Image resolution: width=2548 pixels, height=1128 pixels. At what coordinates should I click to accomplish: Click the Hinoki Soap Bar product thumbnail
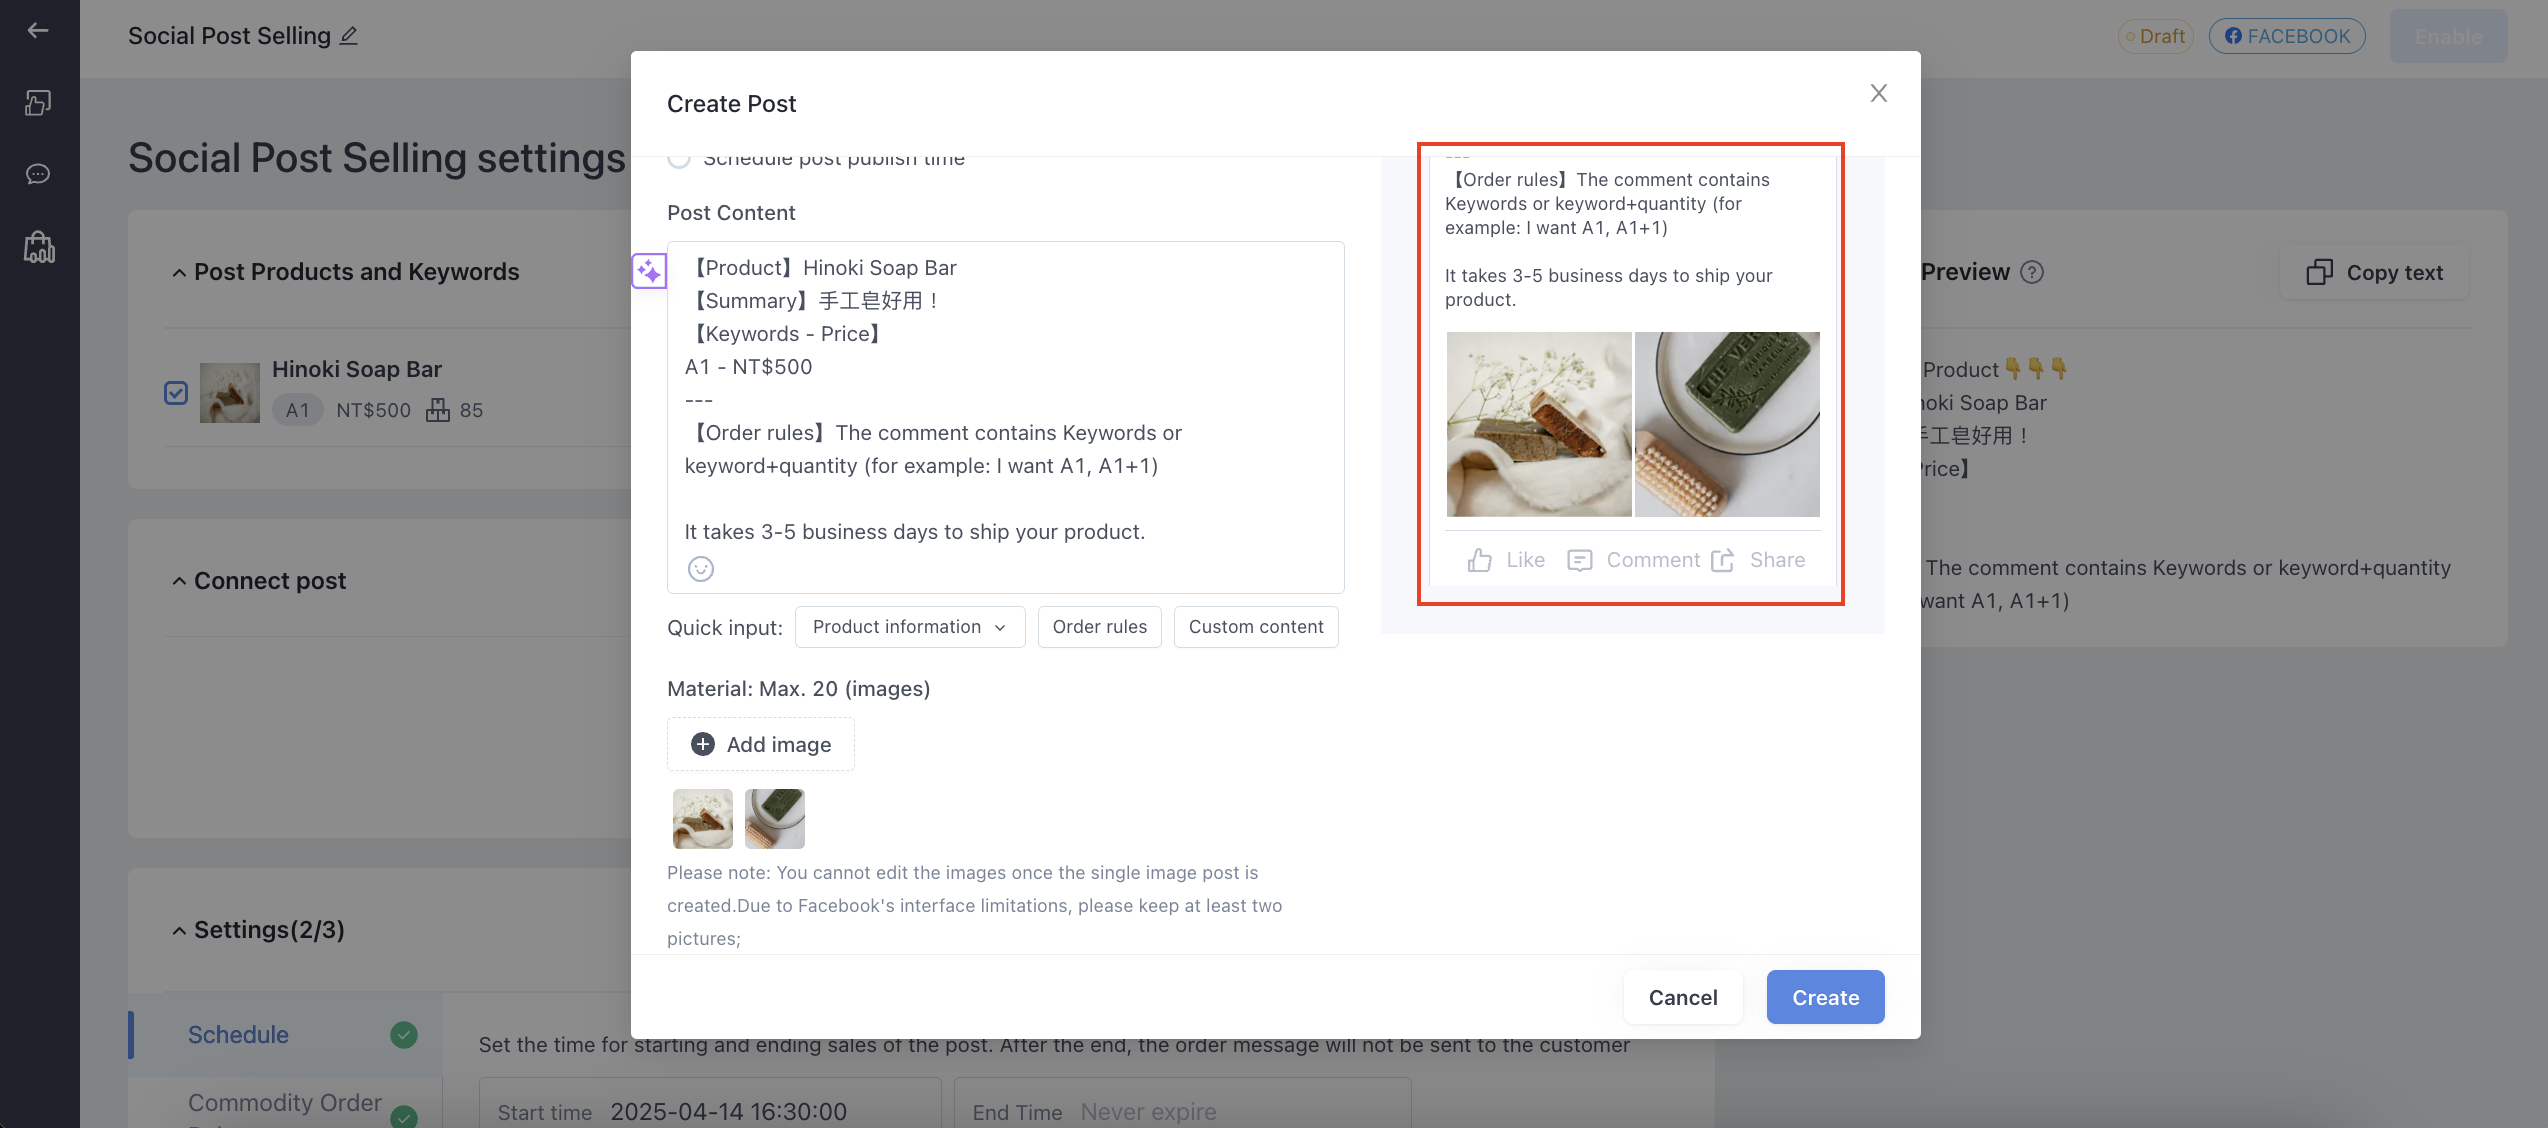[230, 393]
